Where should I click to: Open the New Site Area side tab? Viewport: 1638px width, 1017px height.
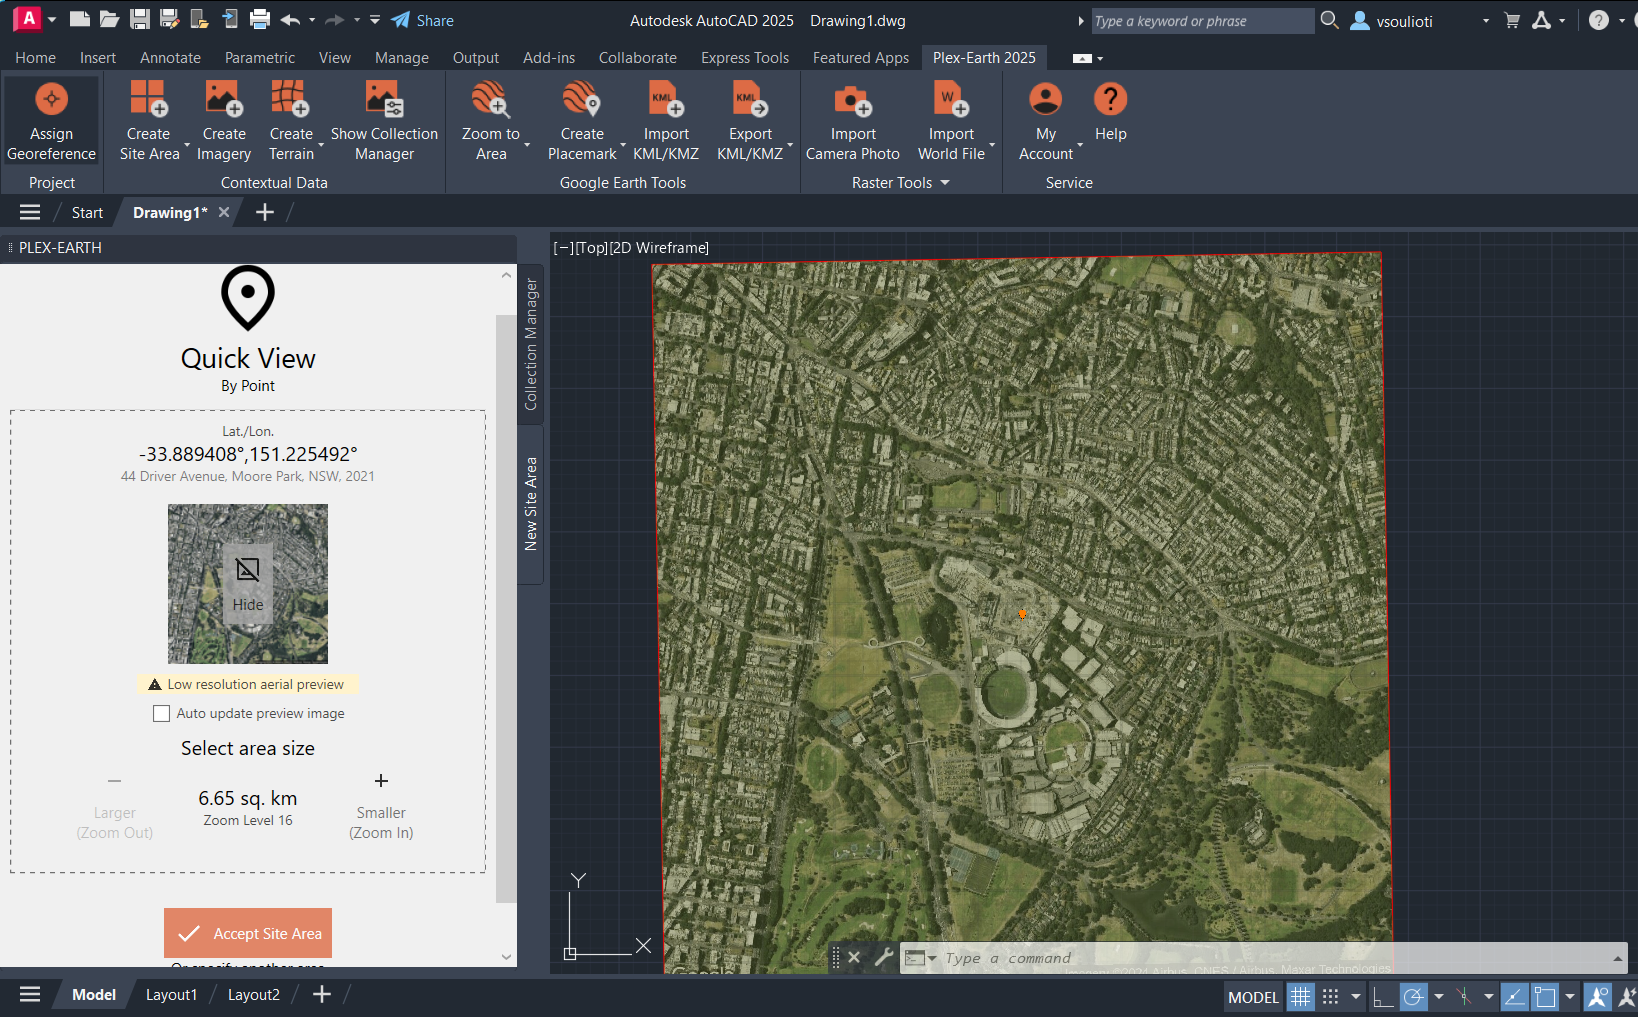[x=531, y=504]
